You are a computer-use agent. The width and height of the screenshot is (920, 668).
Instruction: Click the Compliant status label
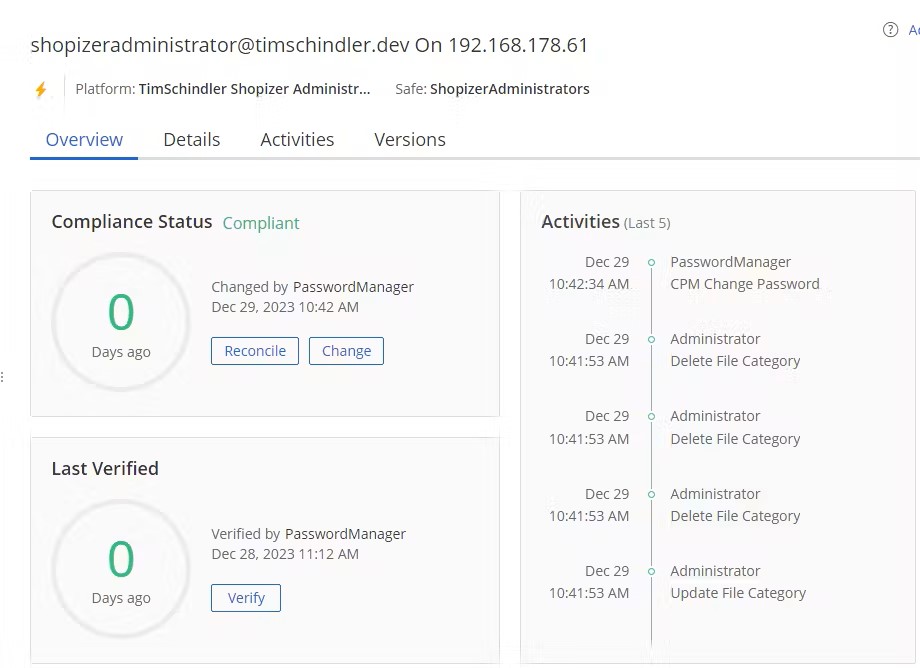click(x=261, y=223)
